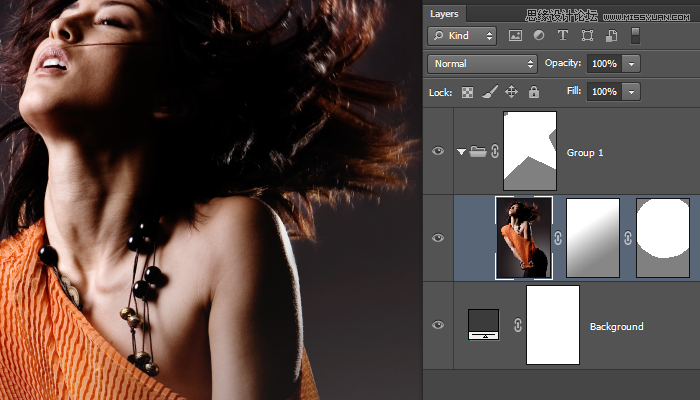Viewport: 700px width, 400px height.
Task: Toggle layer filtering switch
Action: (635, 36)
